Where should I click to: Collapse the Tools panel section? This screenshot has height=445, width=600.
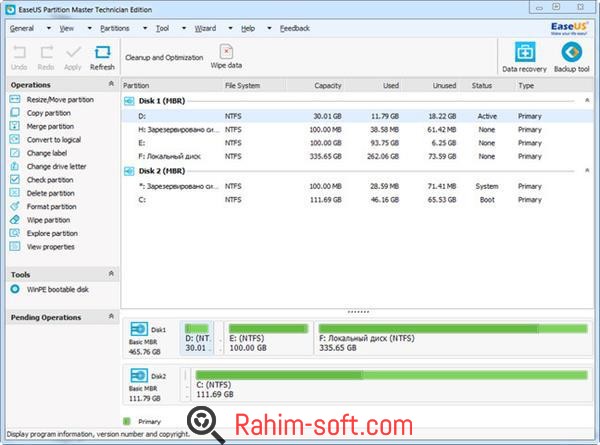click(x=110, y=273)
